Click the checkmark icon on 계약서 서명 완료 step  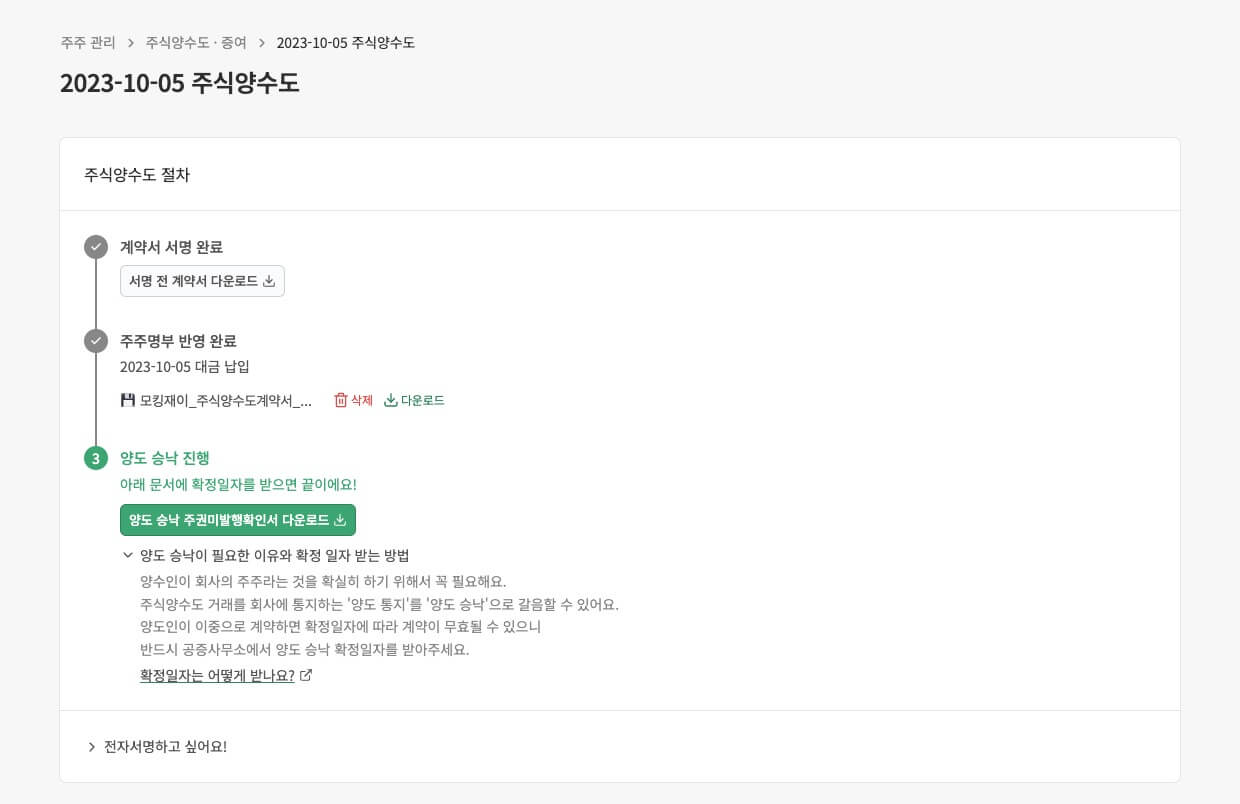click(96, 246)
